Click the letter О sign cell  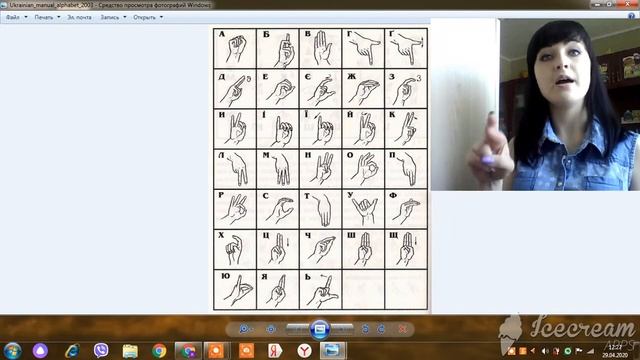[363, 169]
